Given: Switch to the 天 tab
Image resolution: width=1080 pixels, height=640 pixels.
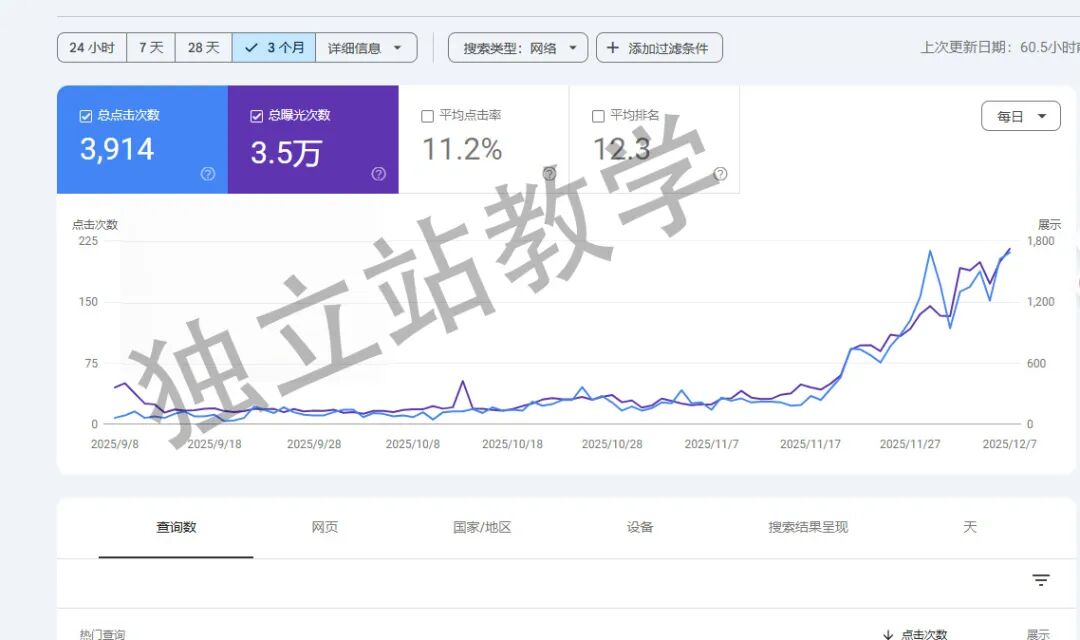Looking at the screenshot, I should (x=970, y=527).
